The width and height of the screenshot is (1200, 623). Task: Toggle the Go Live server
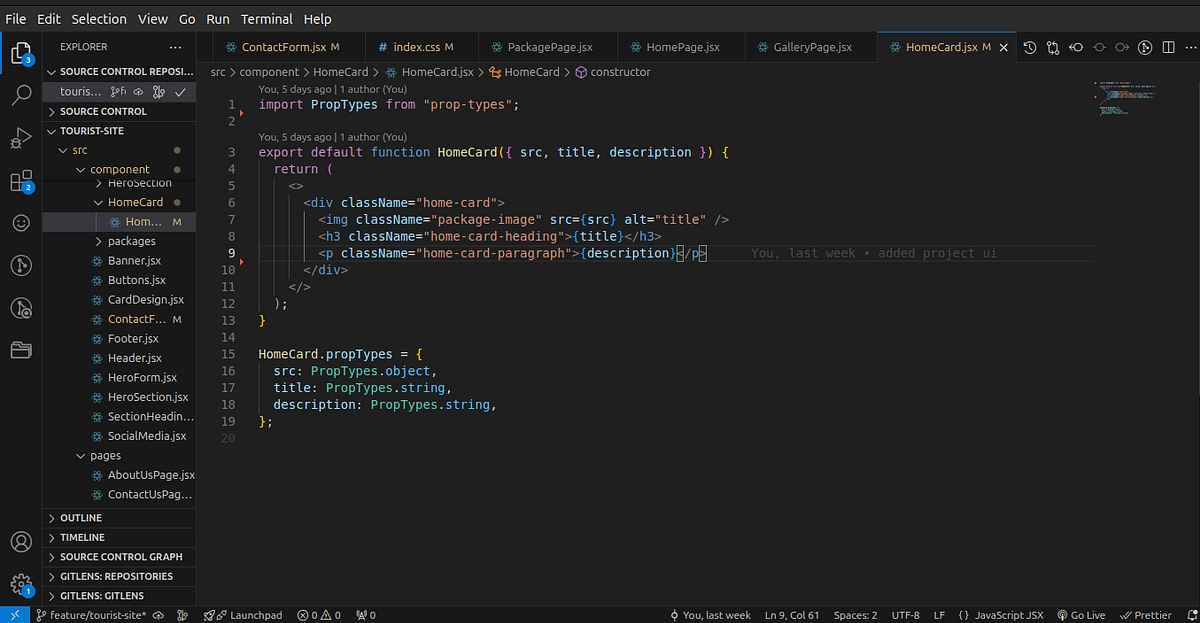[x=1081, y=614]
